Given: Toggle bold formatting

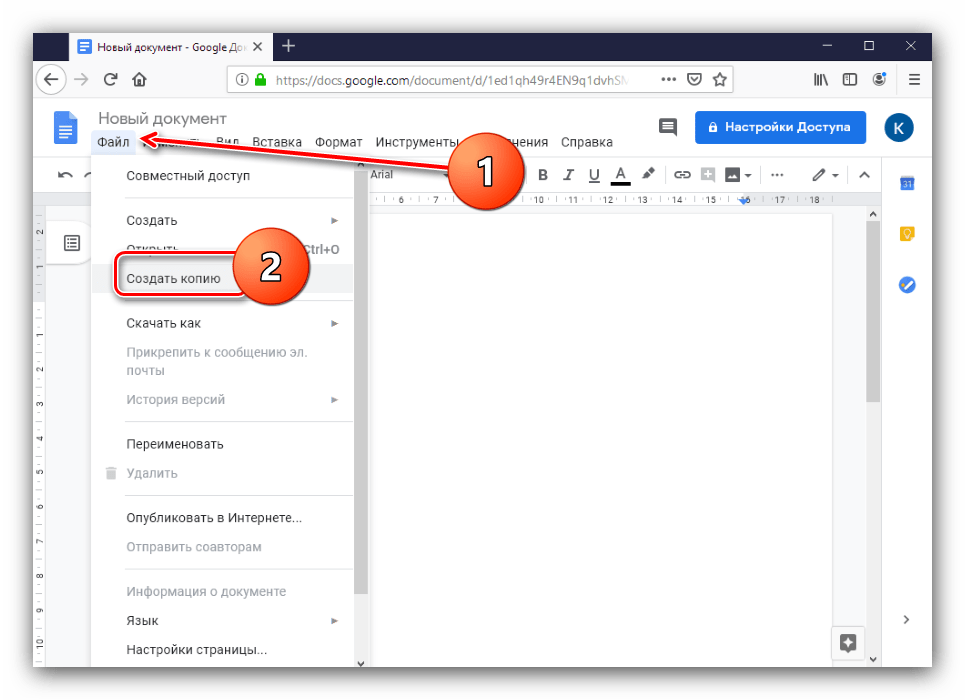Looking at the screenshot, I should tap(542, 175).
